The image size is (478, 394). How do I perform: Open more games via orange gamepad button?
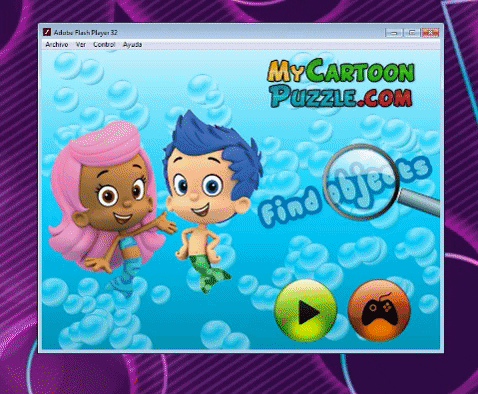(x=379, y=310)
